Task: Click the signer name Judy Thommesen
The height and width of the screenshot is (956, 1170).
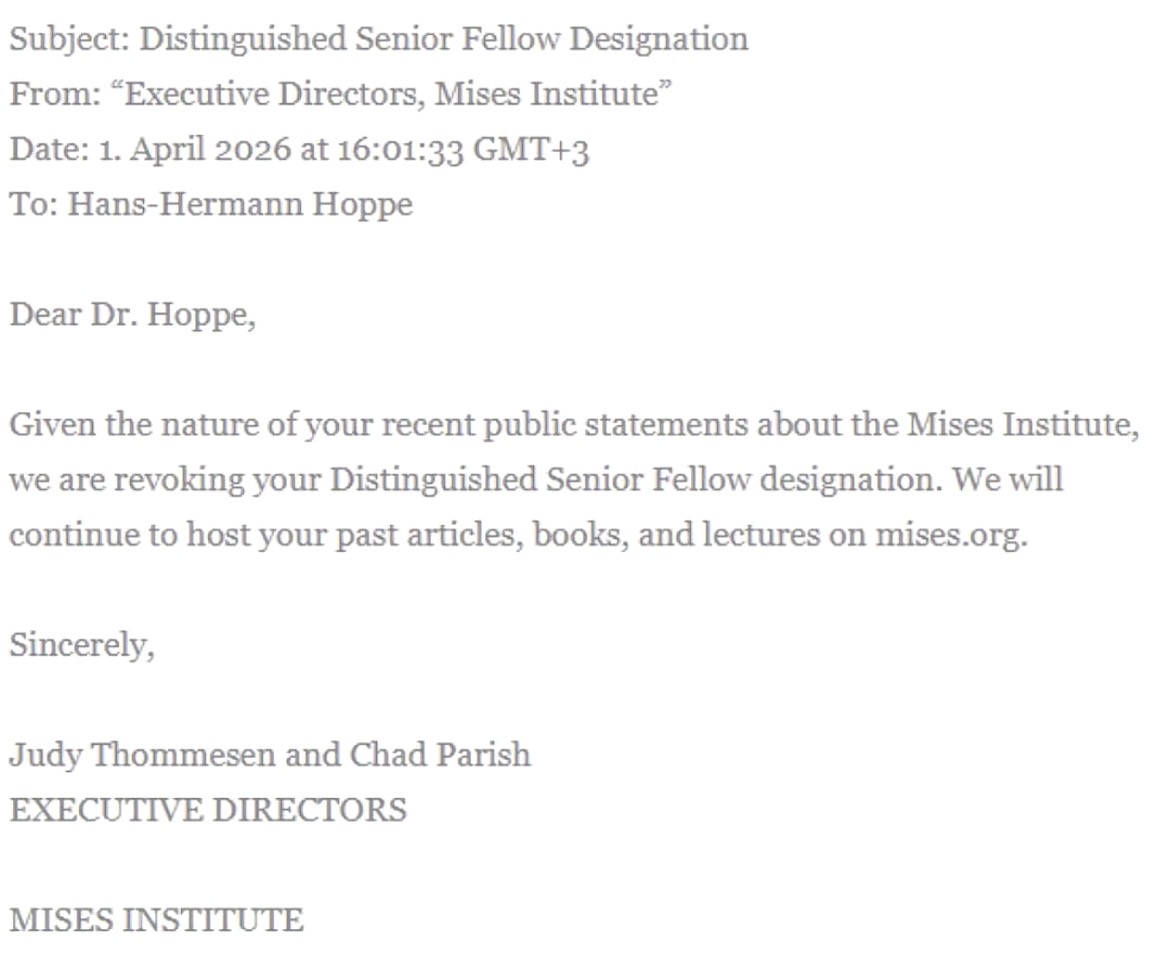Action: (x=142, y=754)
